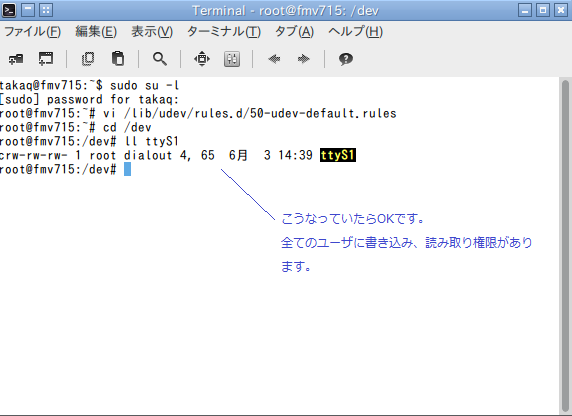Screen dimensions: 572x416
Task: Go to previous tab arrow
Action: pos(274,59)
